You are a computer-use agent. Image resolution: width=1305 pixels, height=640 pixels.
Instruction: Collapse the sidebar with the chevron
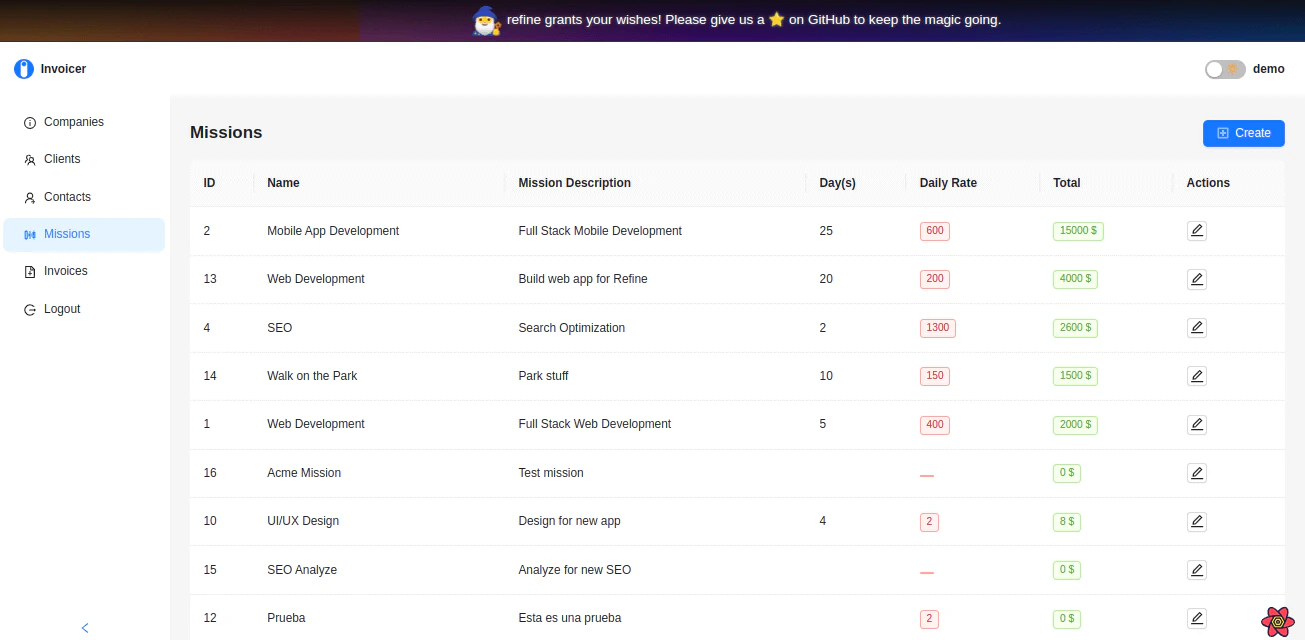point(84,628)
